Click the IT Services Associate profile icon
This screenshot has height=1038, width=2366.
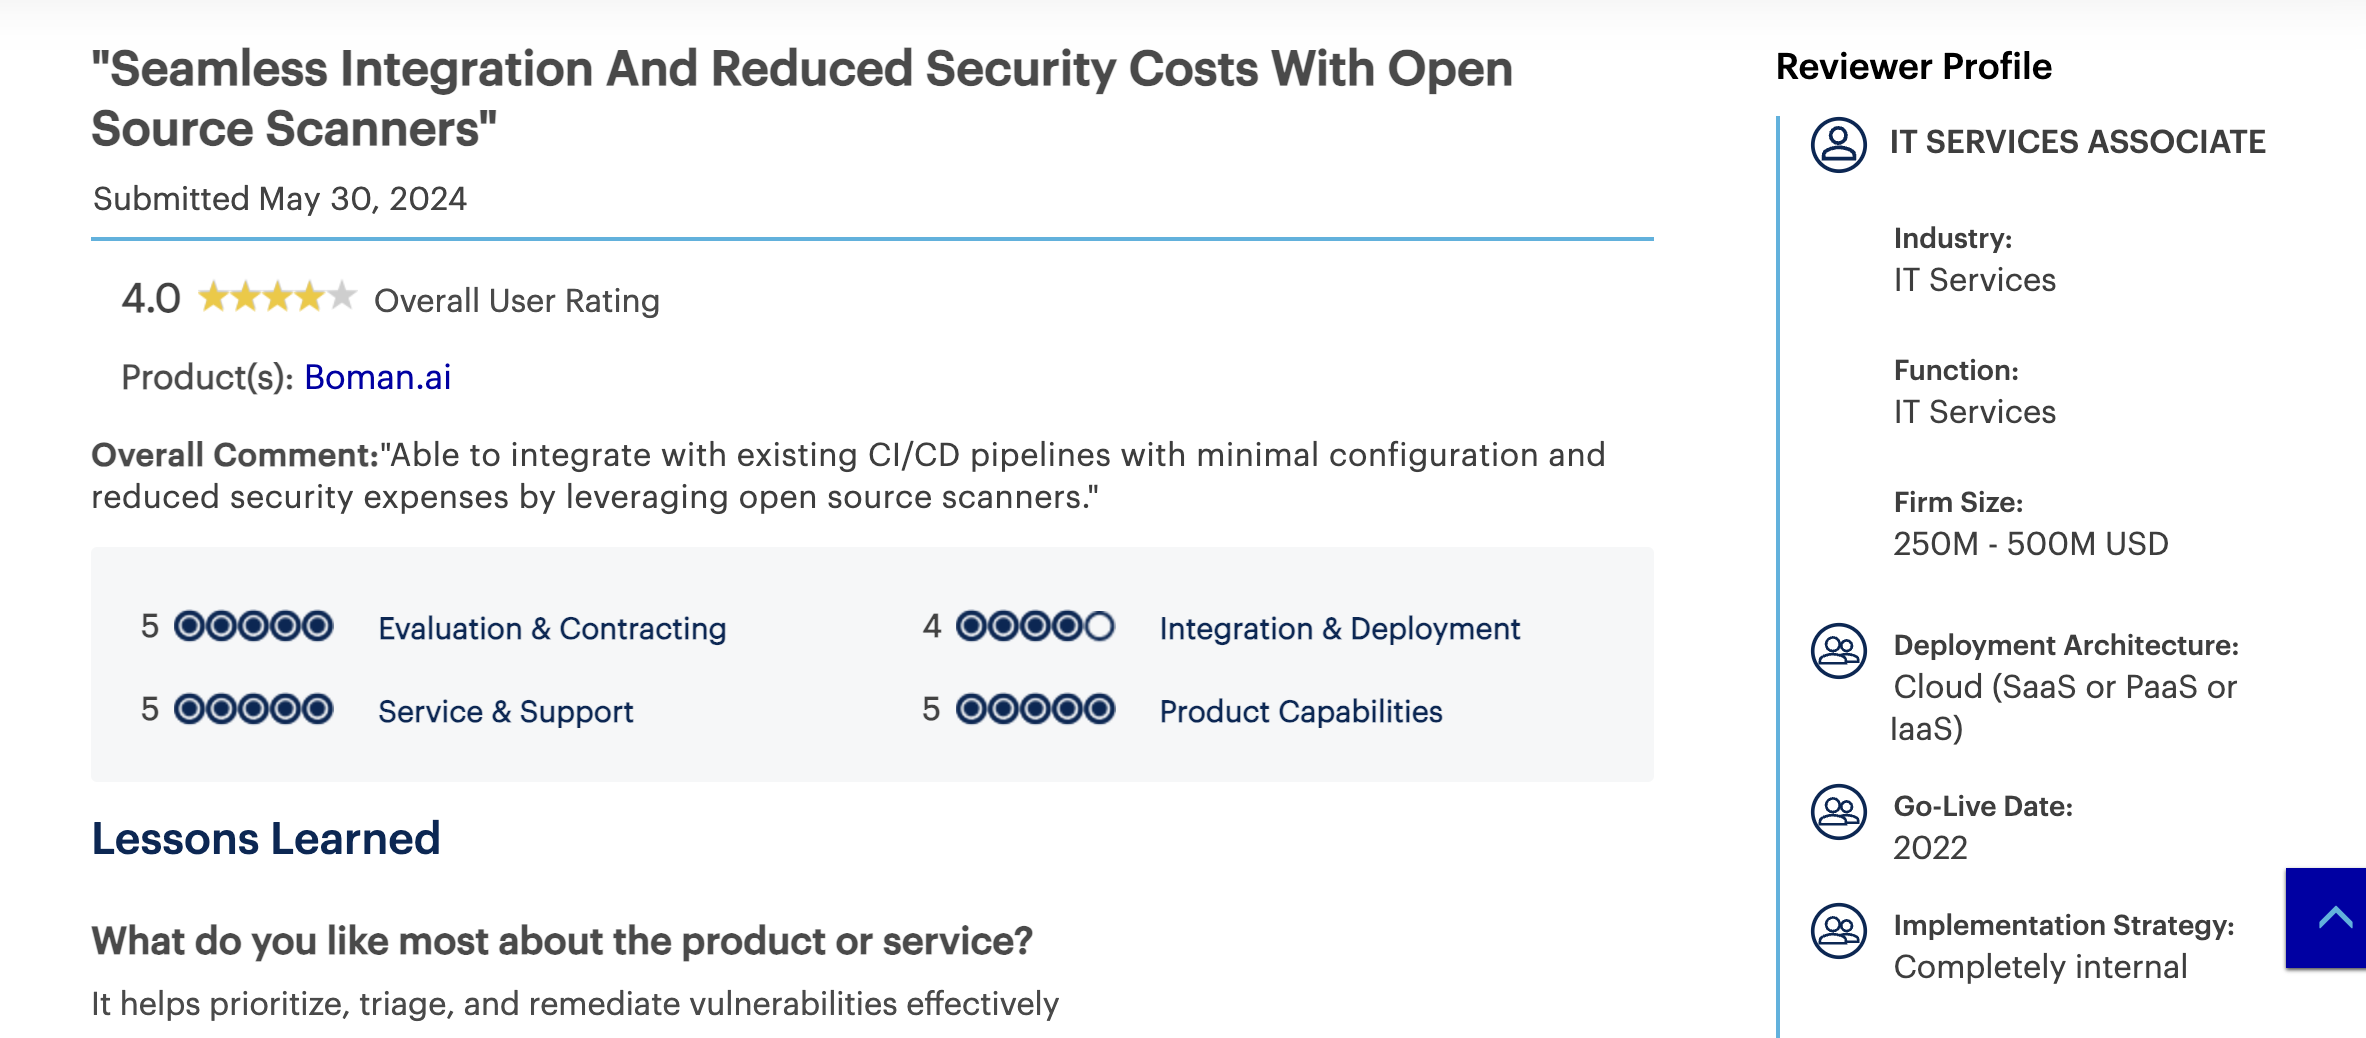pyautogui.click(x=1838, y=145)
